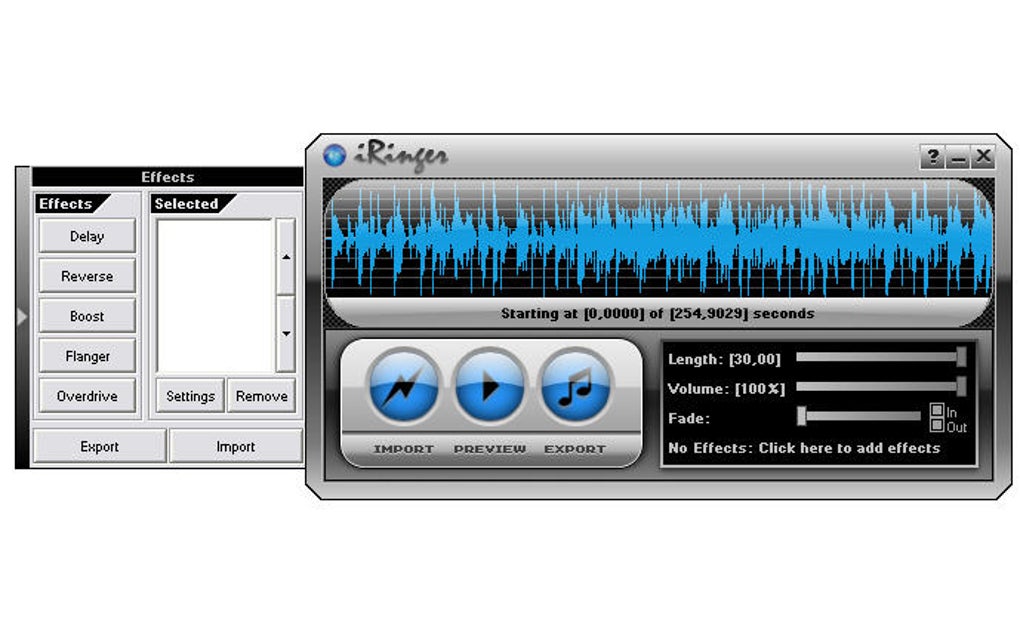The height and width of the screenshot is (635, 1020).
Task: Open Settings for the selected effect
Action: click(190, 396)
